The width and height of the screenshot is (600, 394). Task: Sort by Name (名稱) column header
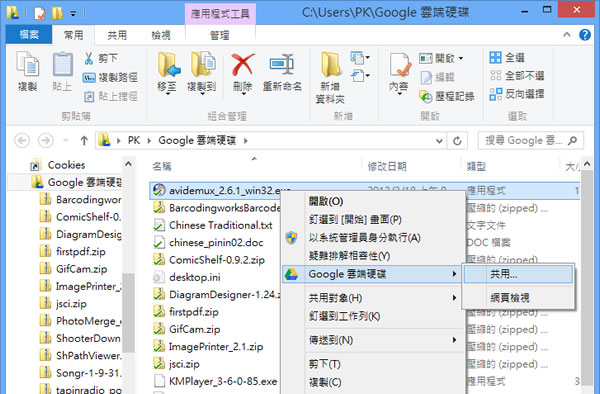tap(162, 166)
